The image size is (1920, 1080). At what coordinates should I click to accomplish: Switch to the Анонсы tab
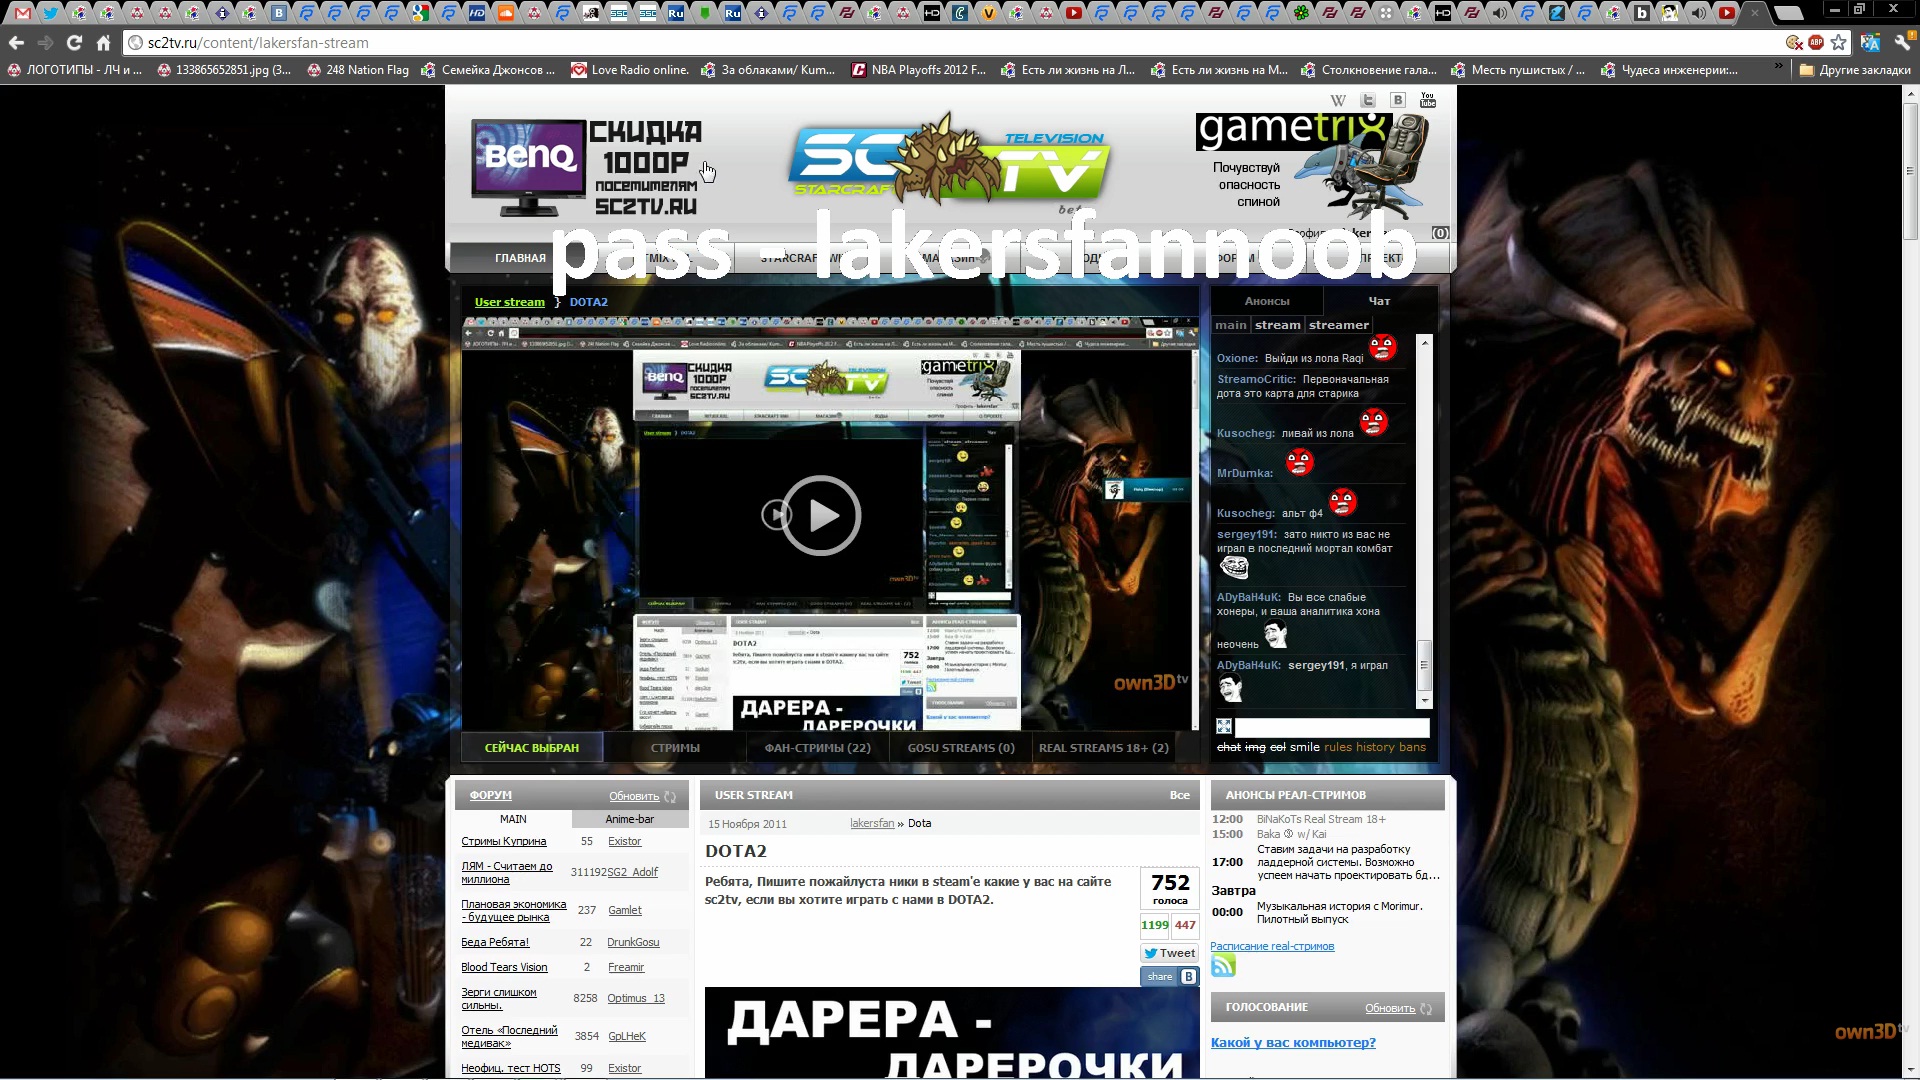(x=1266, y=301)
